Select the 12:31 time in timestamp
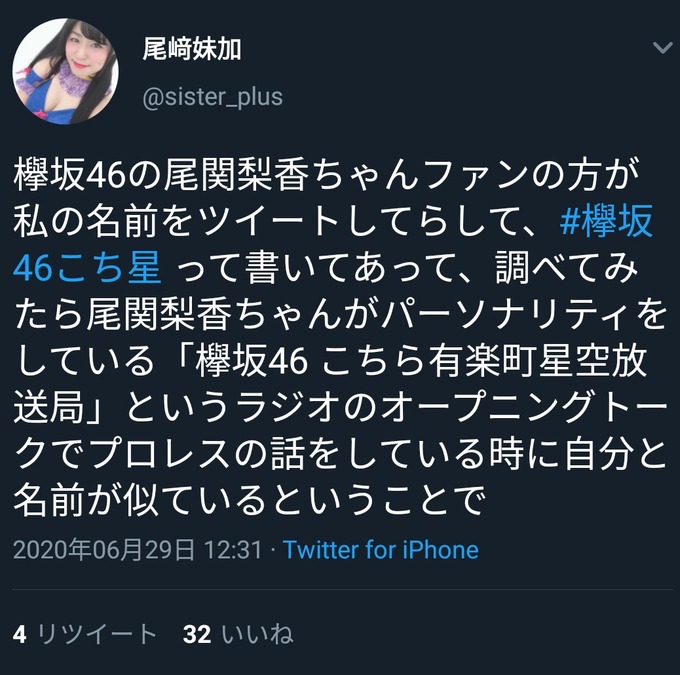 pos(233,550)
